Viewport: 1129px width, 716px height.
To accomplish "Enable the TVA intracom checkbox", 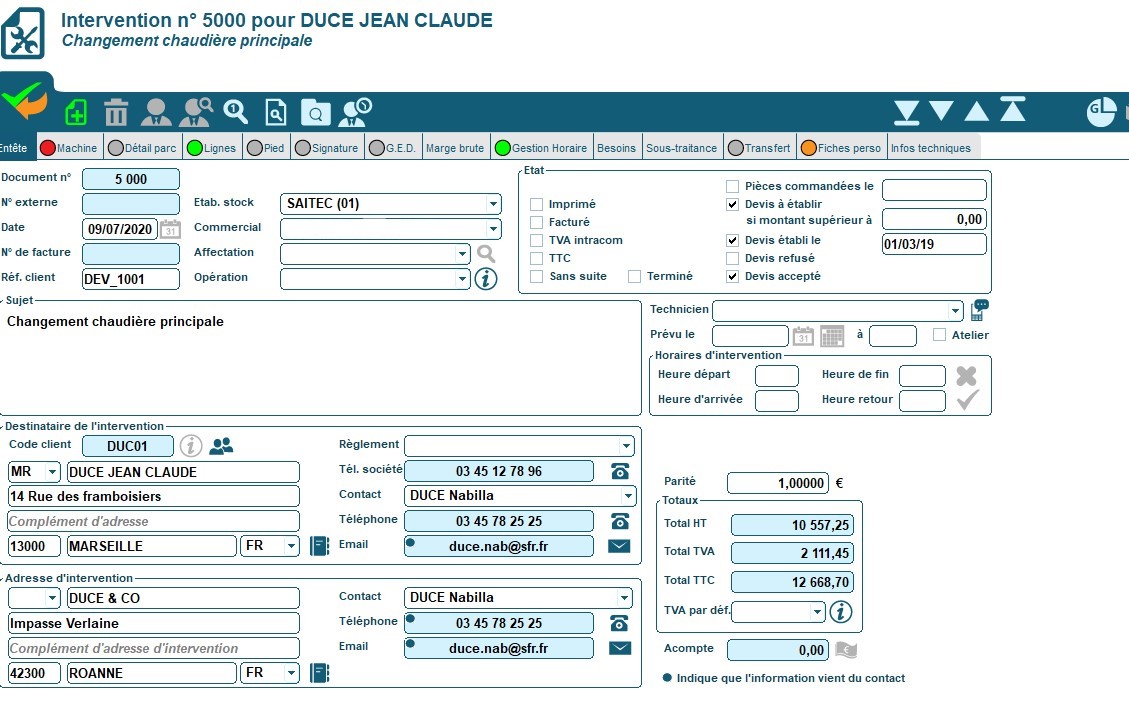I will coord(536,241).
